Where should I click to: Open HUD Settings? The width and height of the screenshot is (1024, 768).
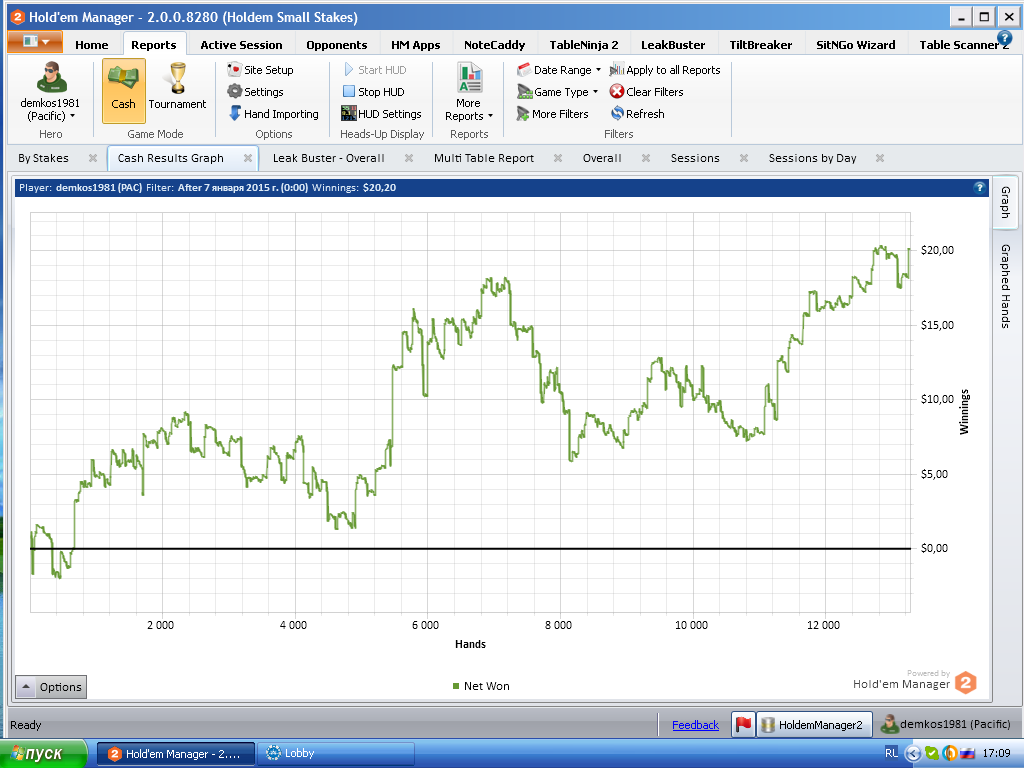(x=381, y=114)
